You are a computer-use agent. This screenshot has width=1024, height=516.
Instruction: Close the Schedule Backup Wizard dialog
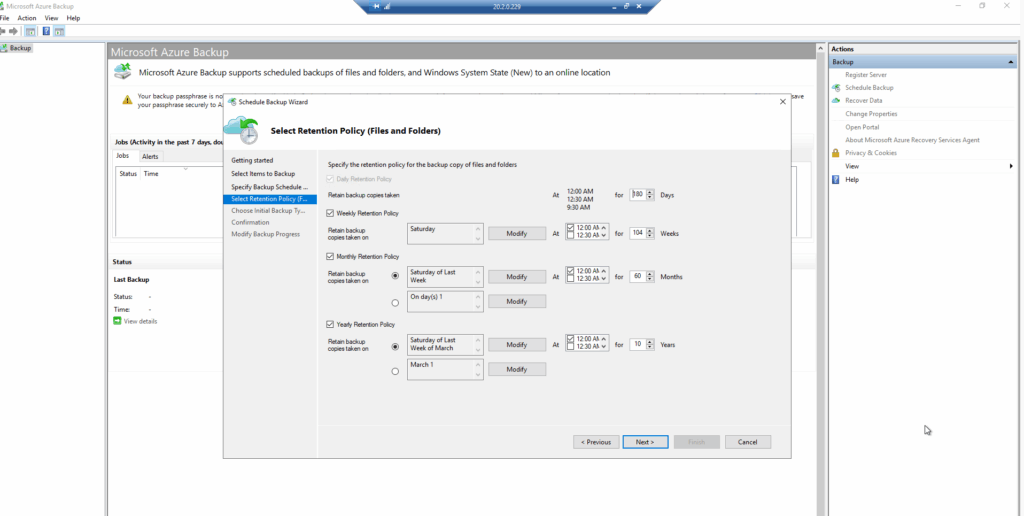click(x=782, y=102)
